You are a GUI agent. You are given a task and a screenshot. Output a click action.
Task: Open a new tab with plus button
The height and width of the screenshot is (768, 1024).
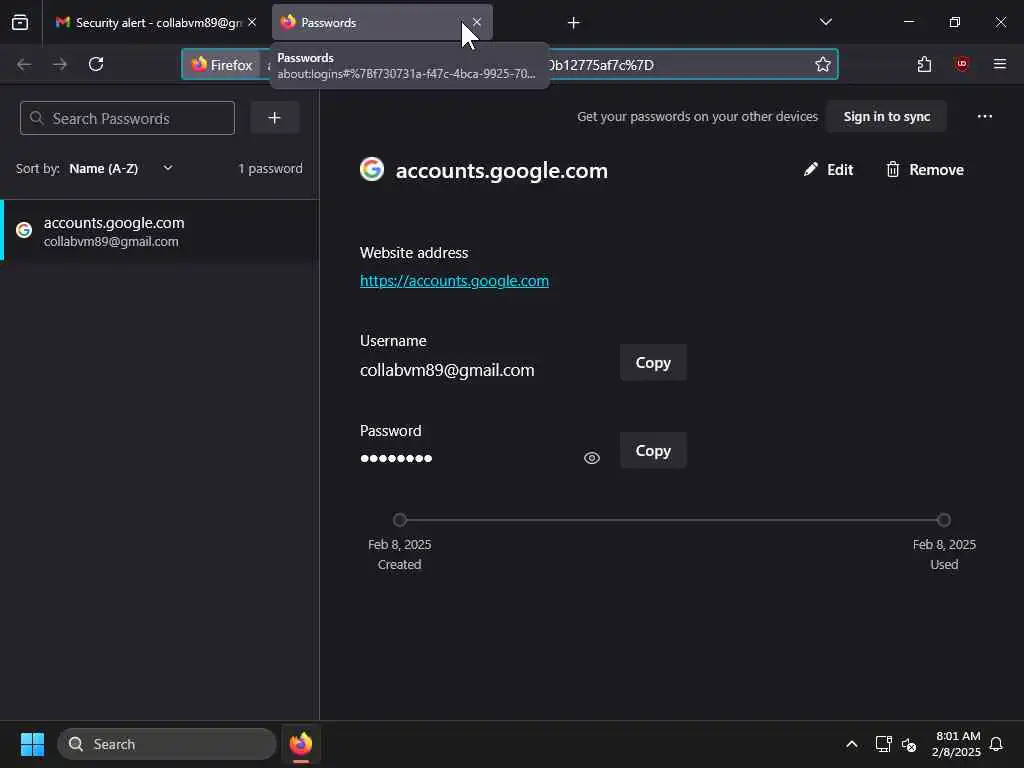pos(573,23)
